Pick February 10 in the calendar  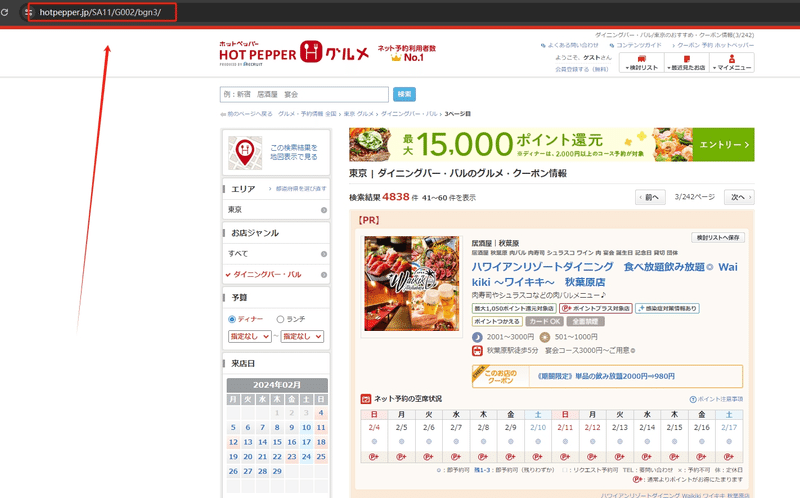click(306, 428)
